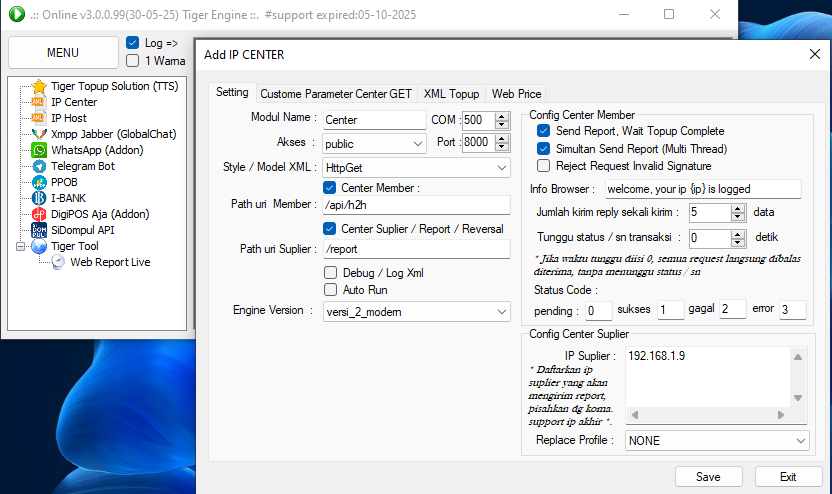Click the Save button
Screen dimensions: 832x494
pyautogui.click(x=708, y=477)
